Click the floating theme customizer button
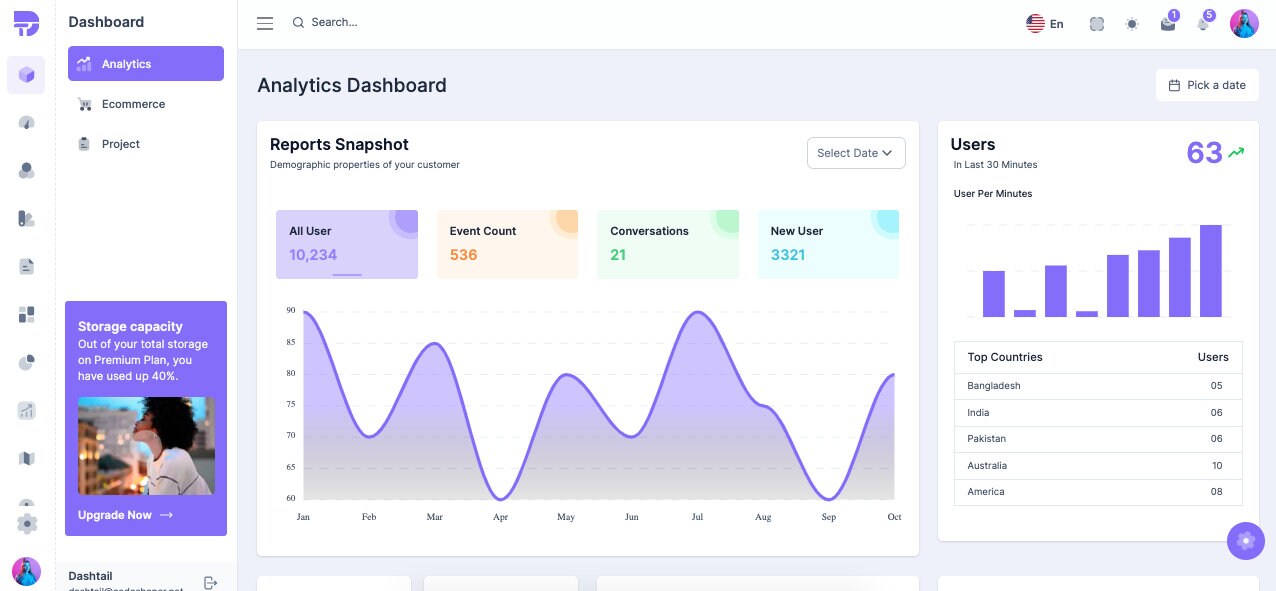The image size is (1276, 591). (x=1245, y=541)
